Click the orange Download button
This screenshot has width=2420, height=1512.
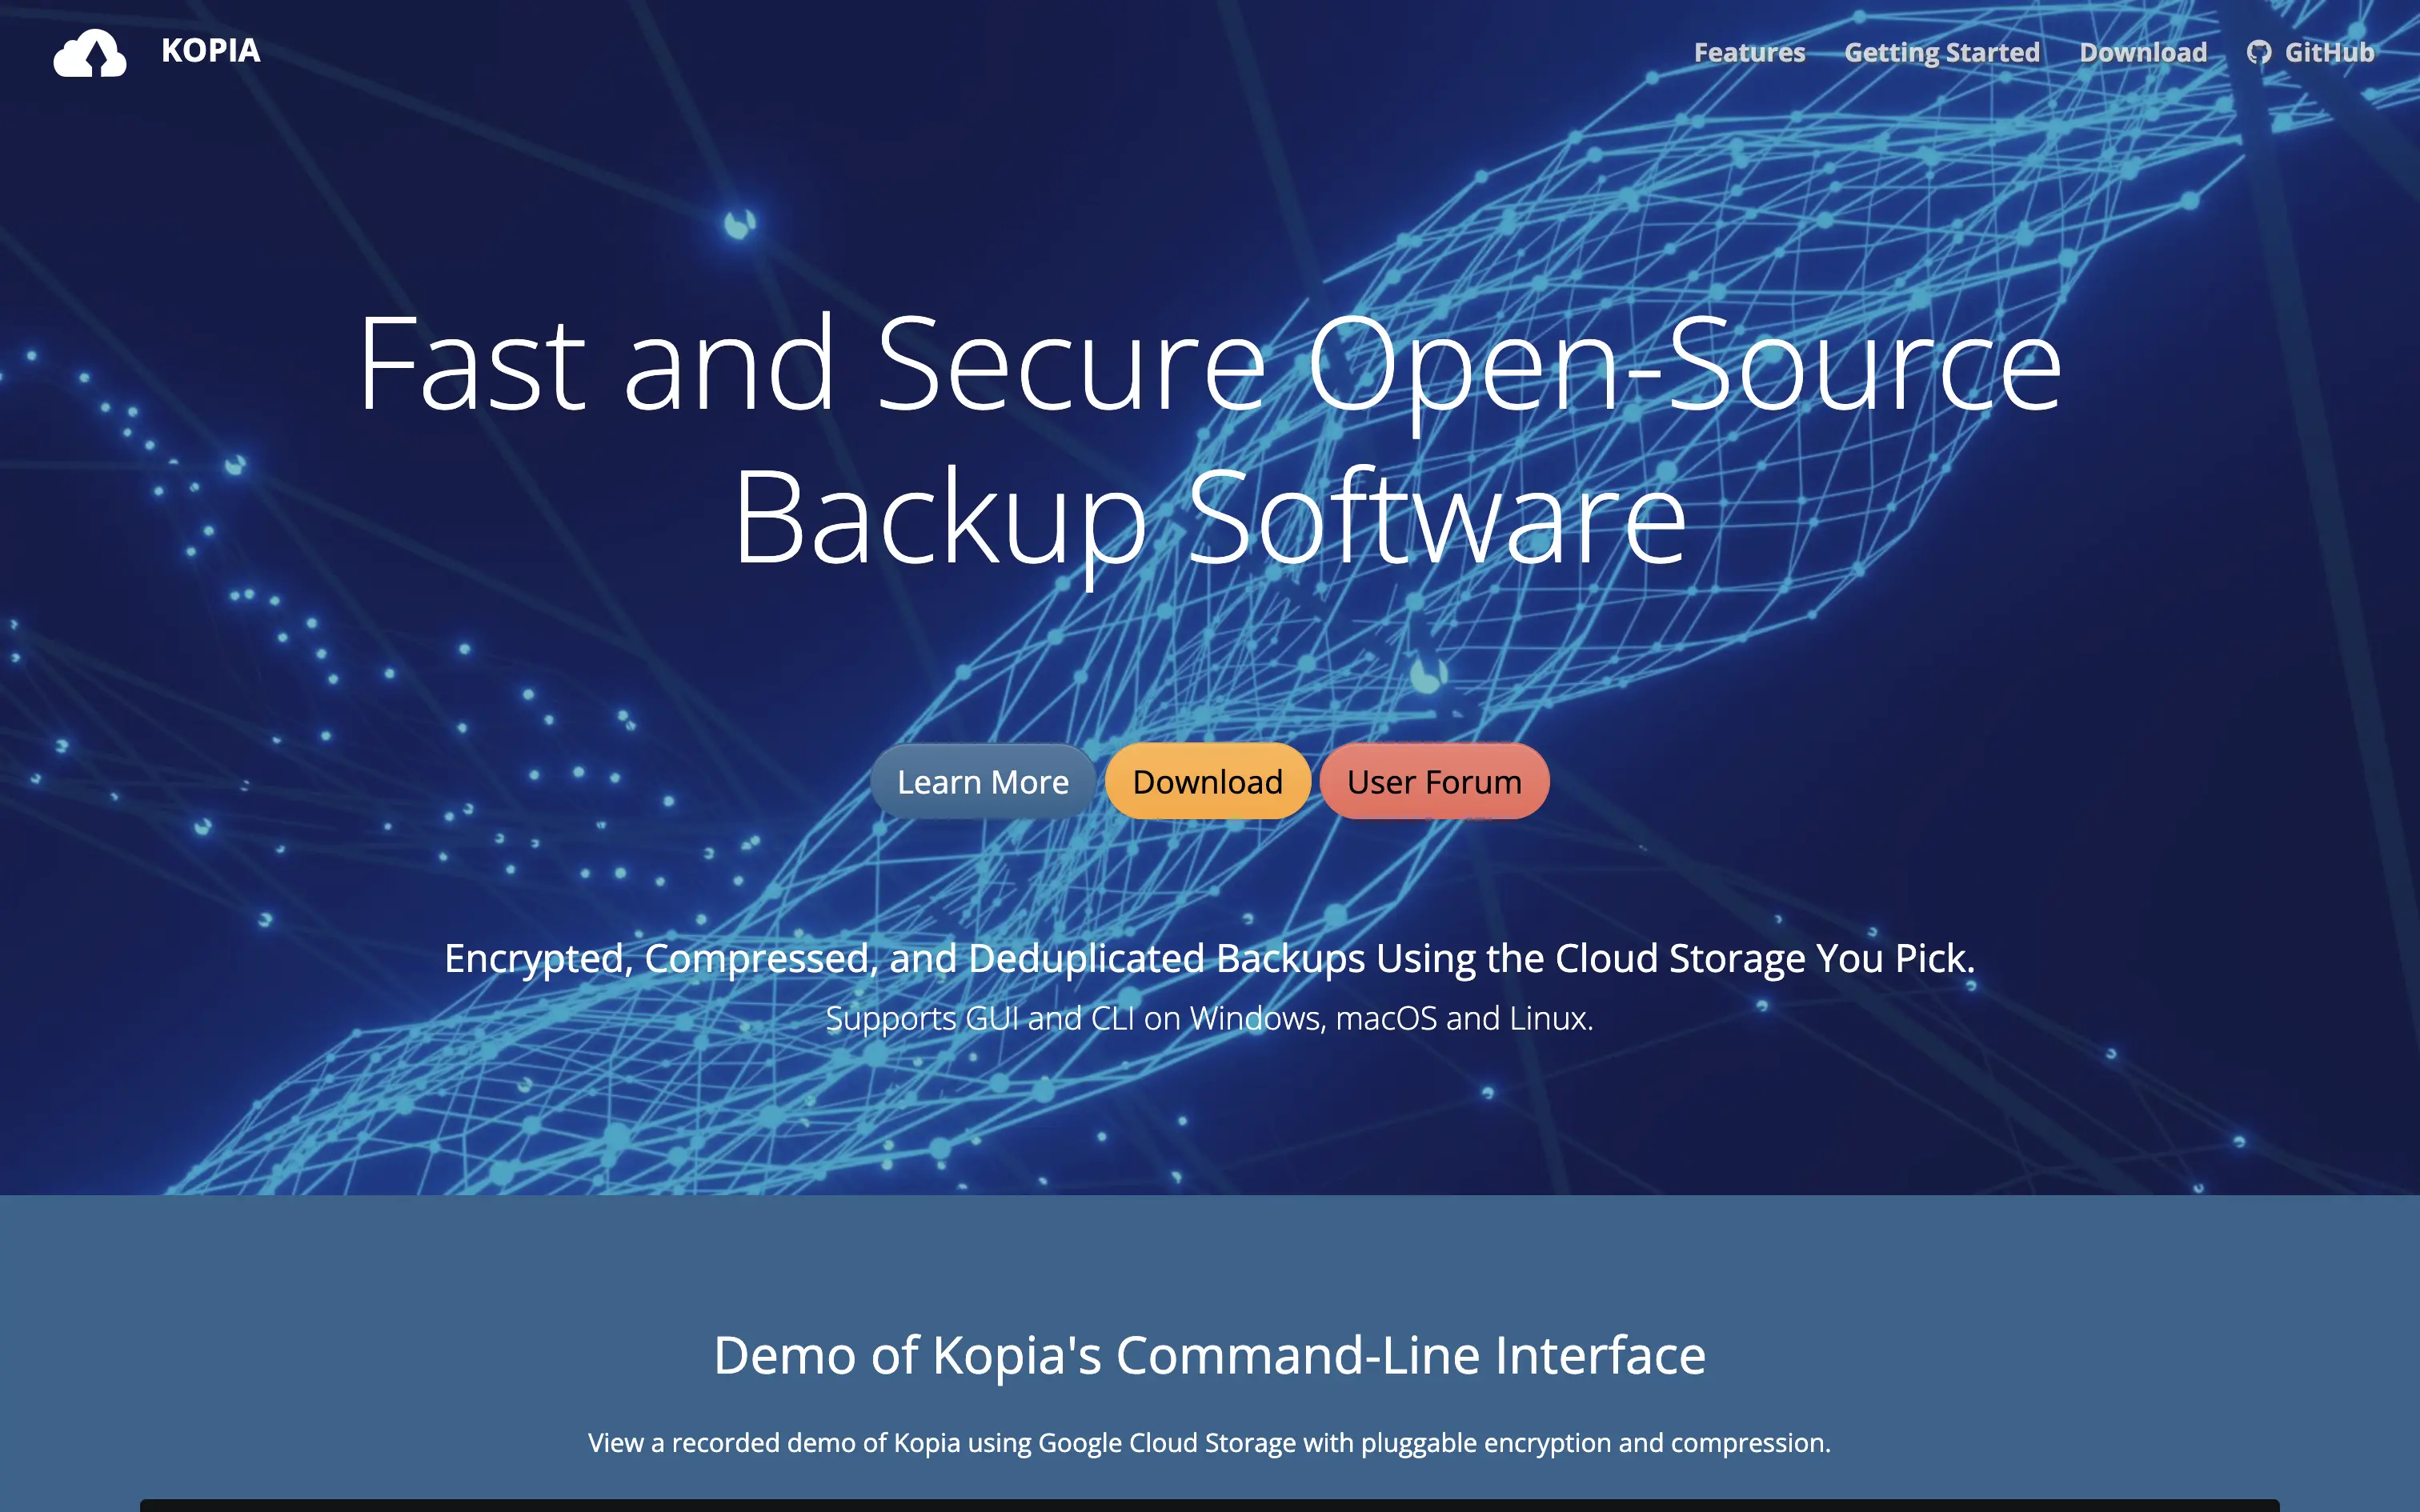(1208, 781)
